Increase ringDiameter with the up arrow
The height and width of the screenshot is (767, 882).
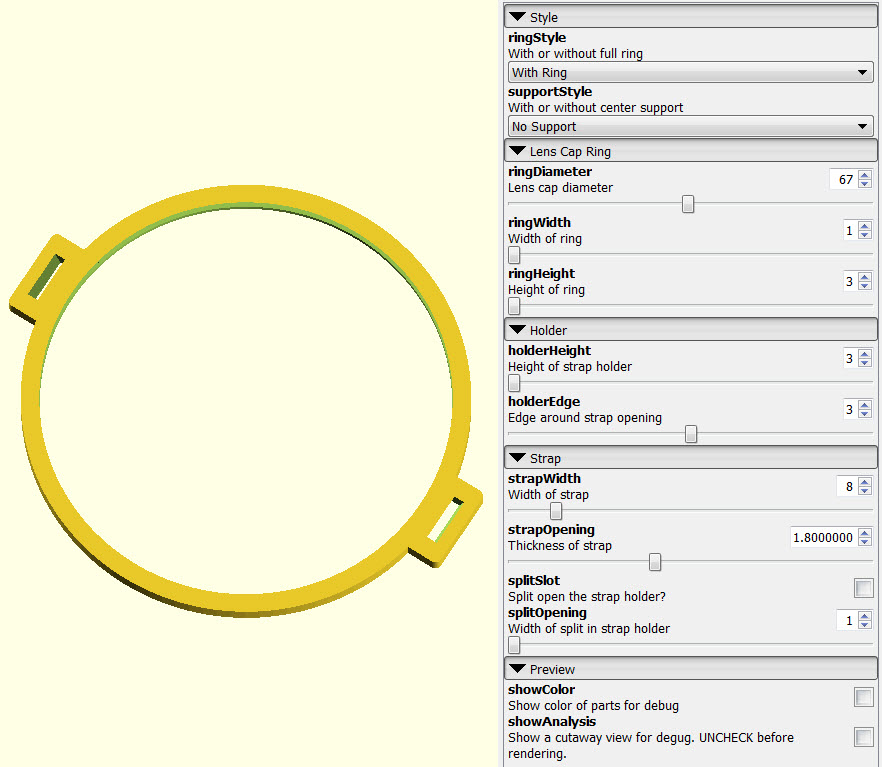[x=865, y=175]
